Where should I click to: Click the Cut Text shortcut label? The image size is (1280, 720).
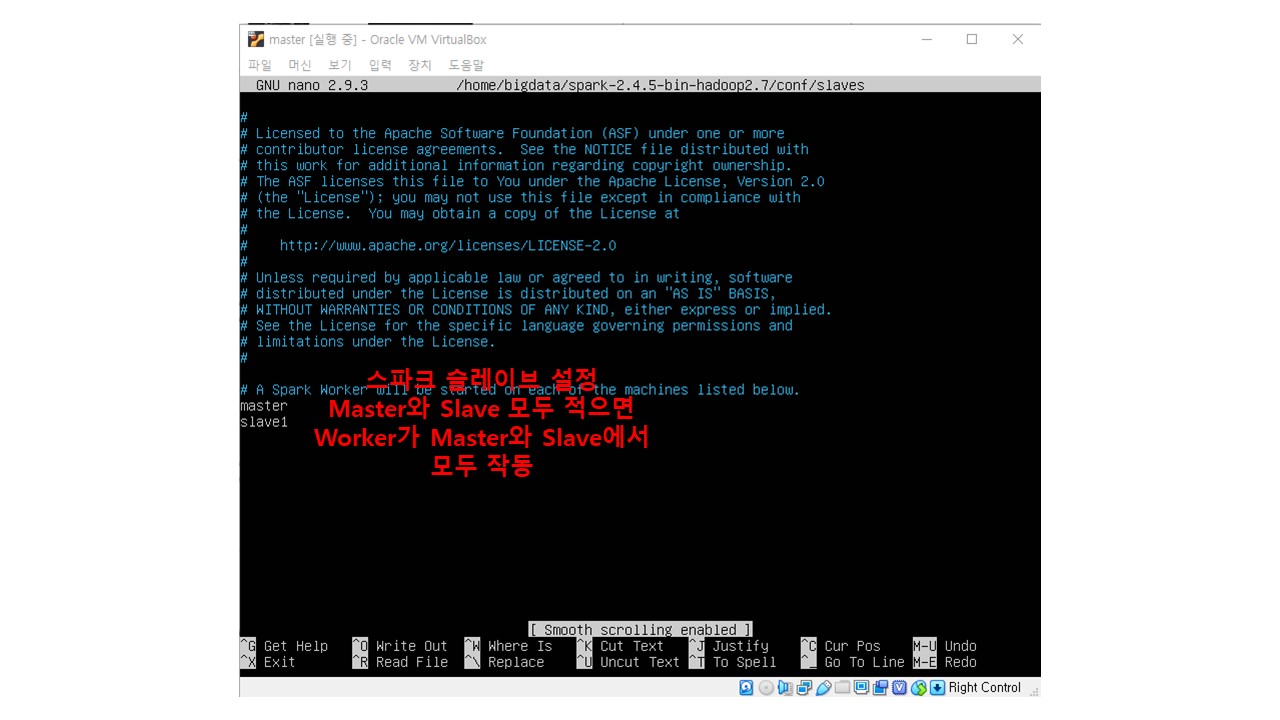coord(631,646)
